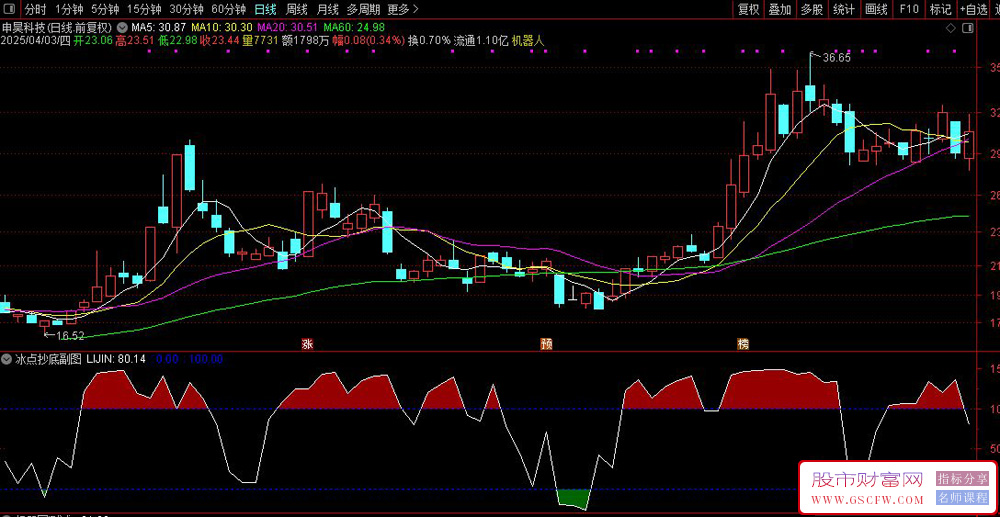Viewport: 1000px width, 517px height.
Task: Click the side panel icon at chart top-right
Action: click(x=968, y=28)
